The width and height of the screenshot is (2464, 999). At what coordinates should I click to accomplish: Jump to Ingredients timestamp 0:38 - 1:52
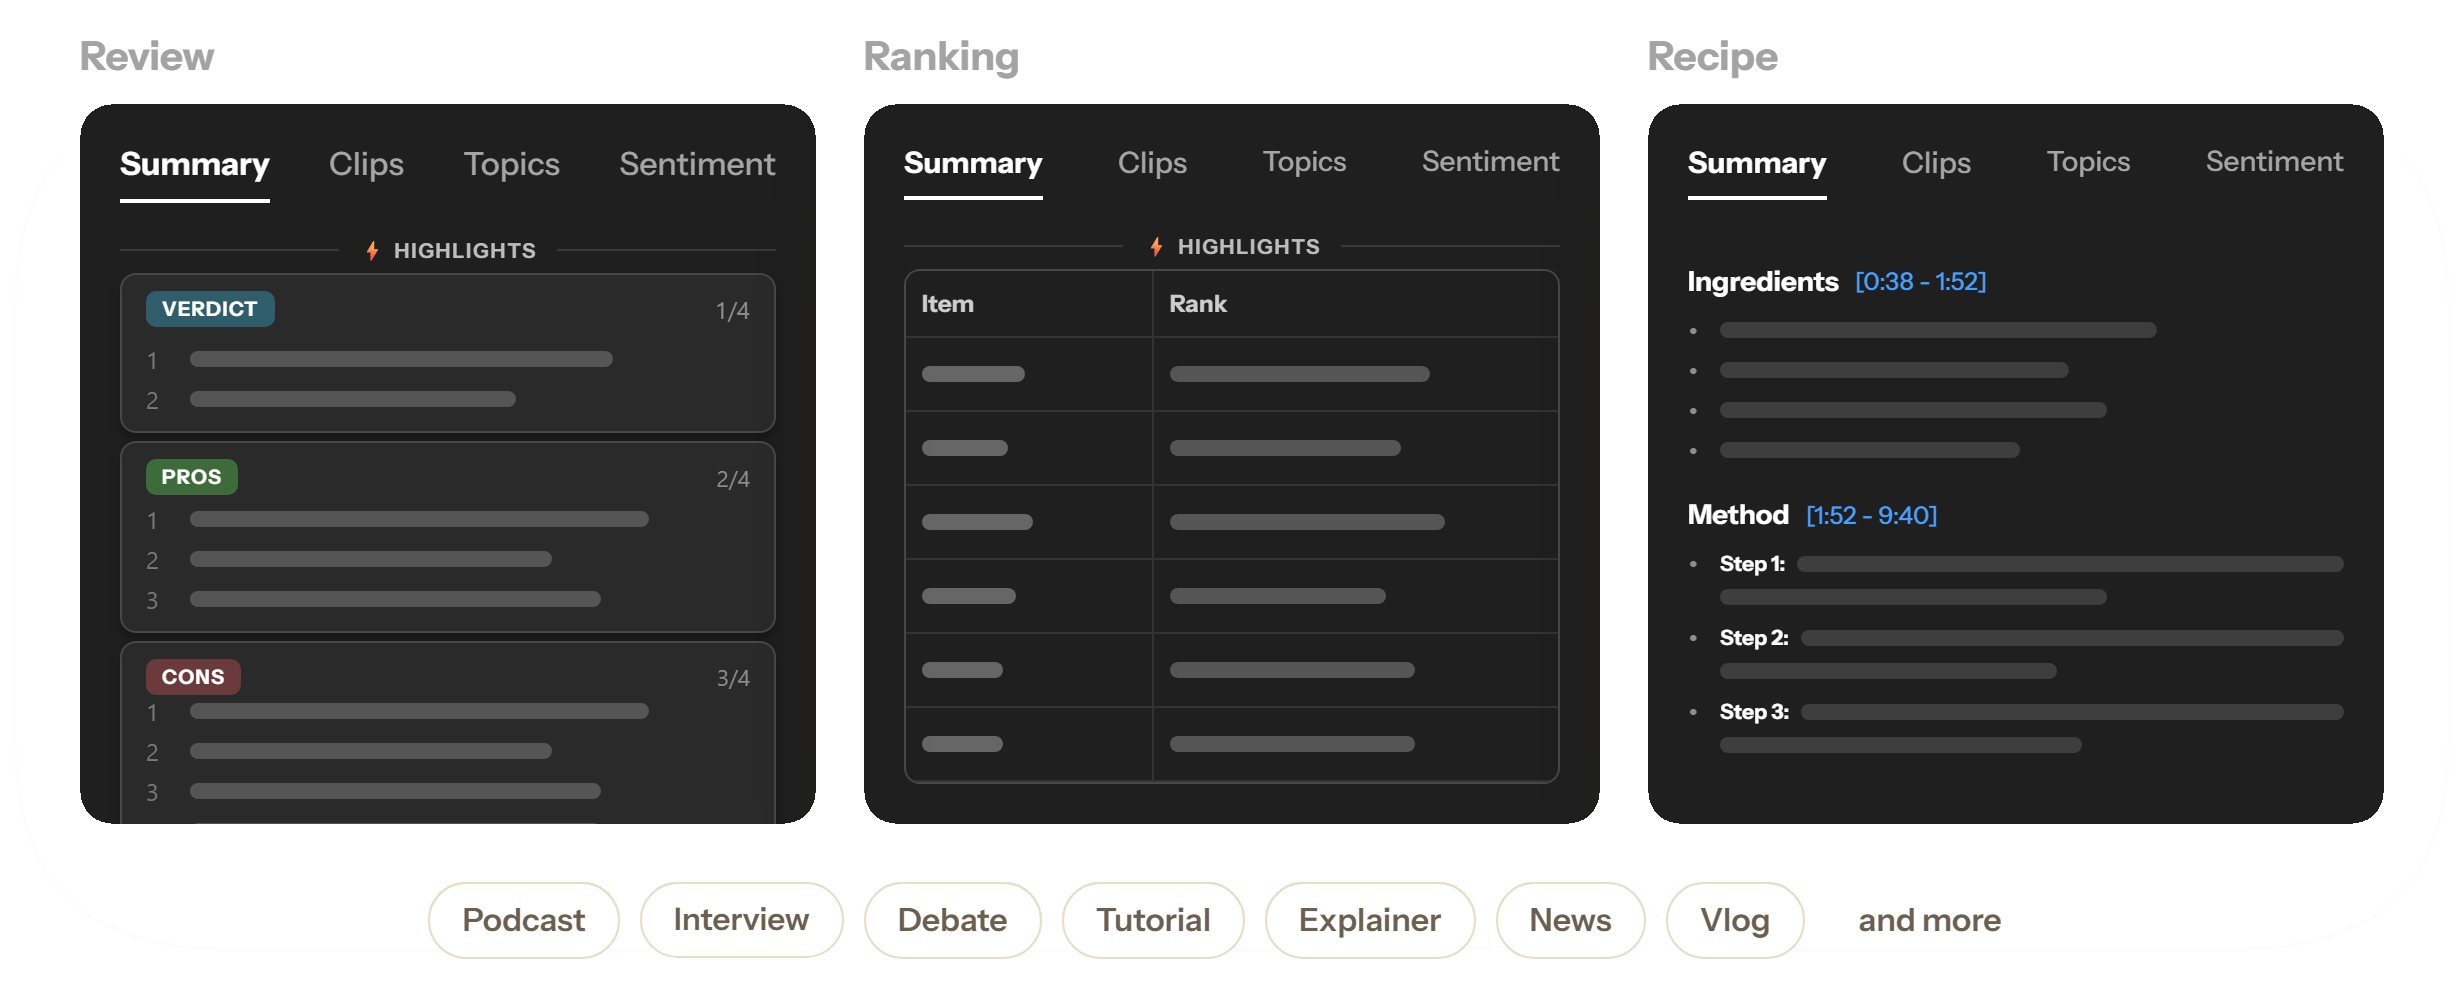(x=1921, y=282)
